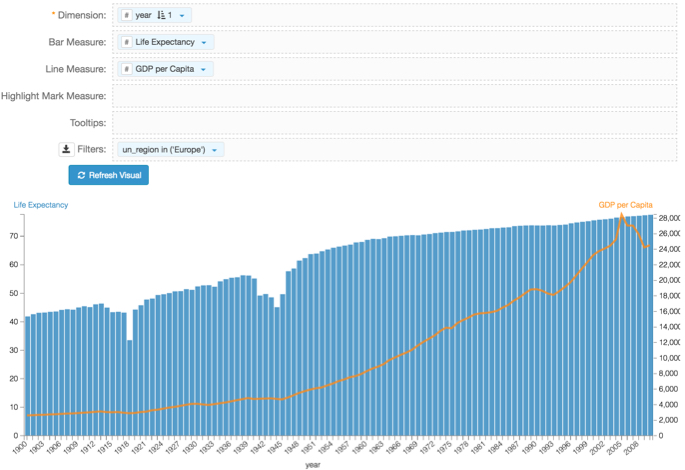685x470 pixels.
Task: Click the sort order icon on year field
Action: point(162,16)
